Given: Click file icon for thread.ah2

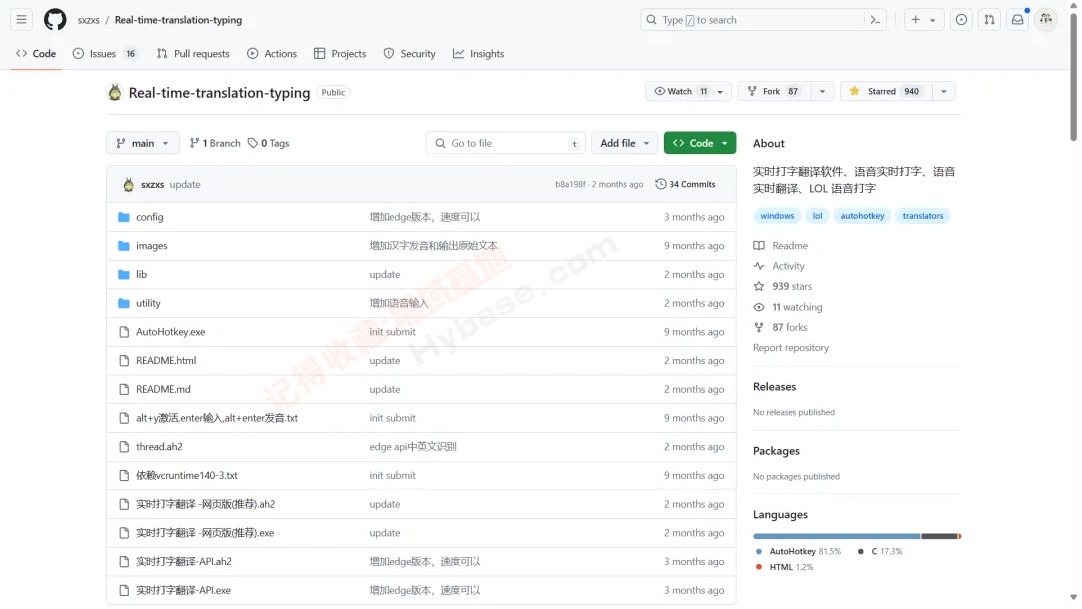Looking at the screenshot, I should click(x=124, y=447).
